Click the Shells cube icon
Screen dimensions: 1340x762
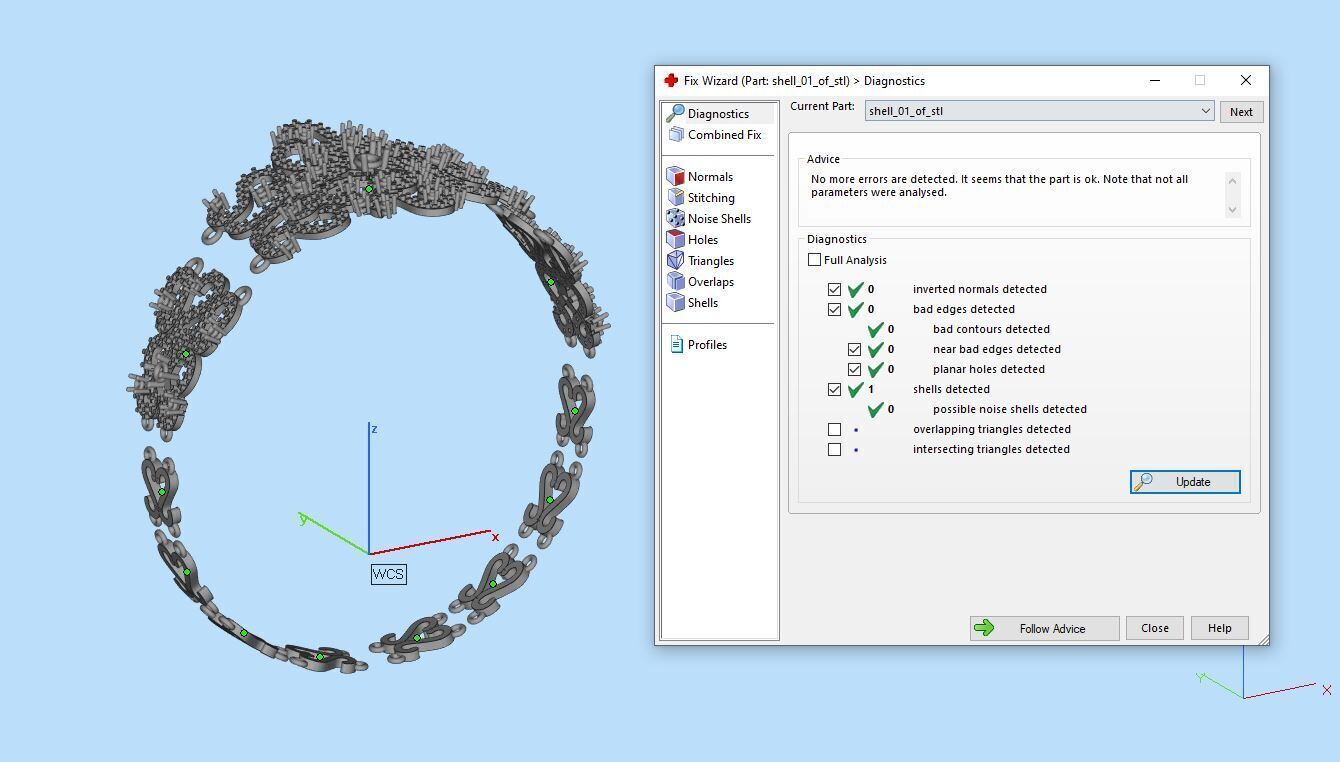676,302
